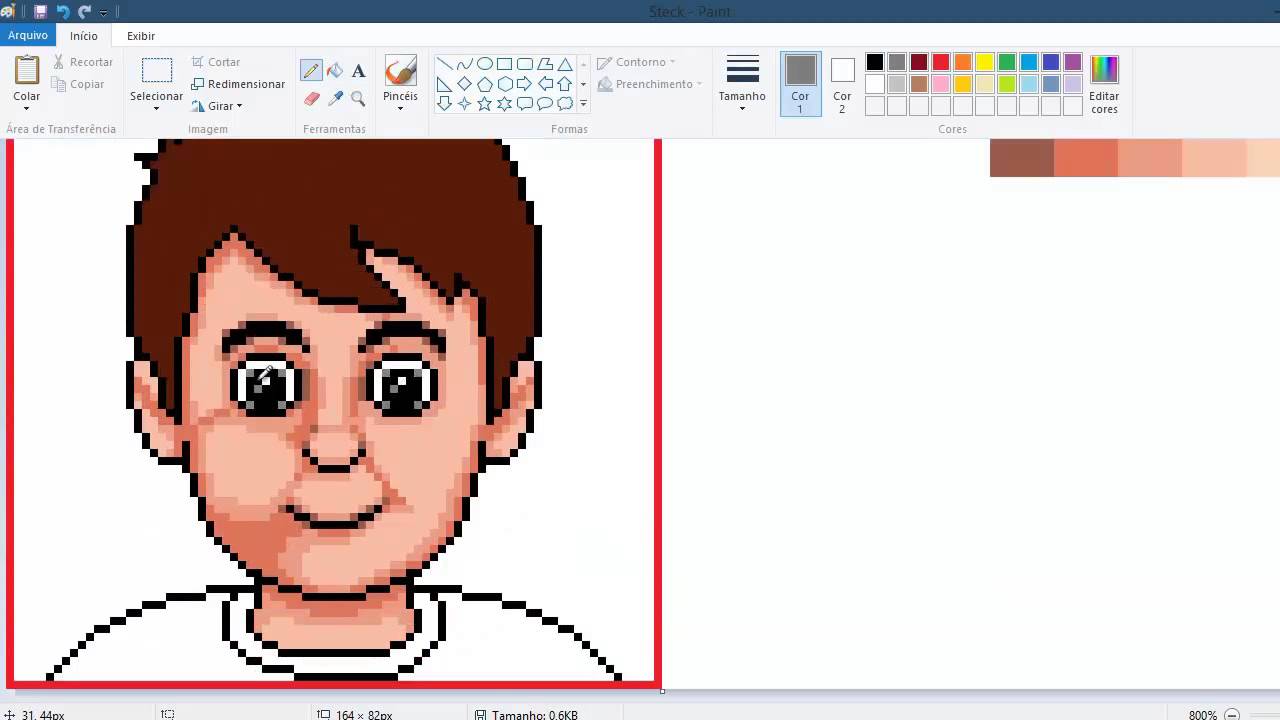Pick the bright red palette swatch

pyautogui.click(x=941, y=62)
